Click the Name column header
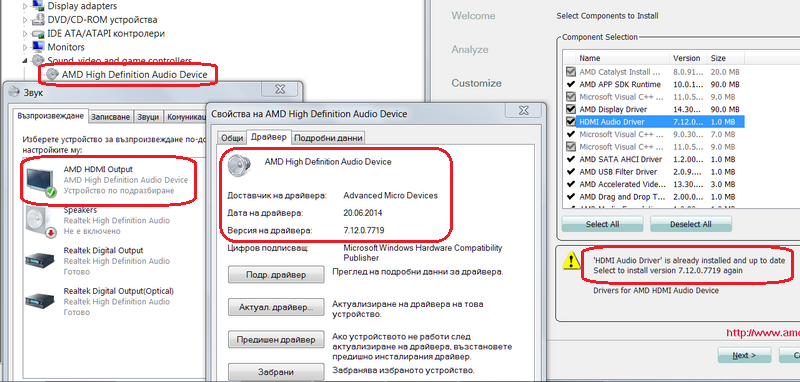 [x=590, y=58]
